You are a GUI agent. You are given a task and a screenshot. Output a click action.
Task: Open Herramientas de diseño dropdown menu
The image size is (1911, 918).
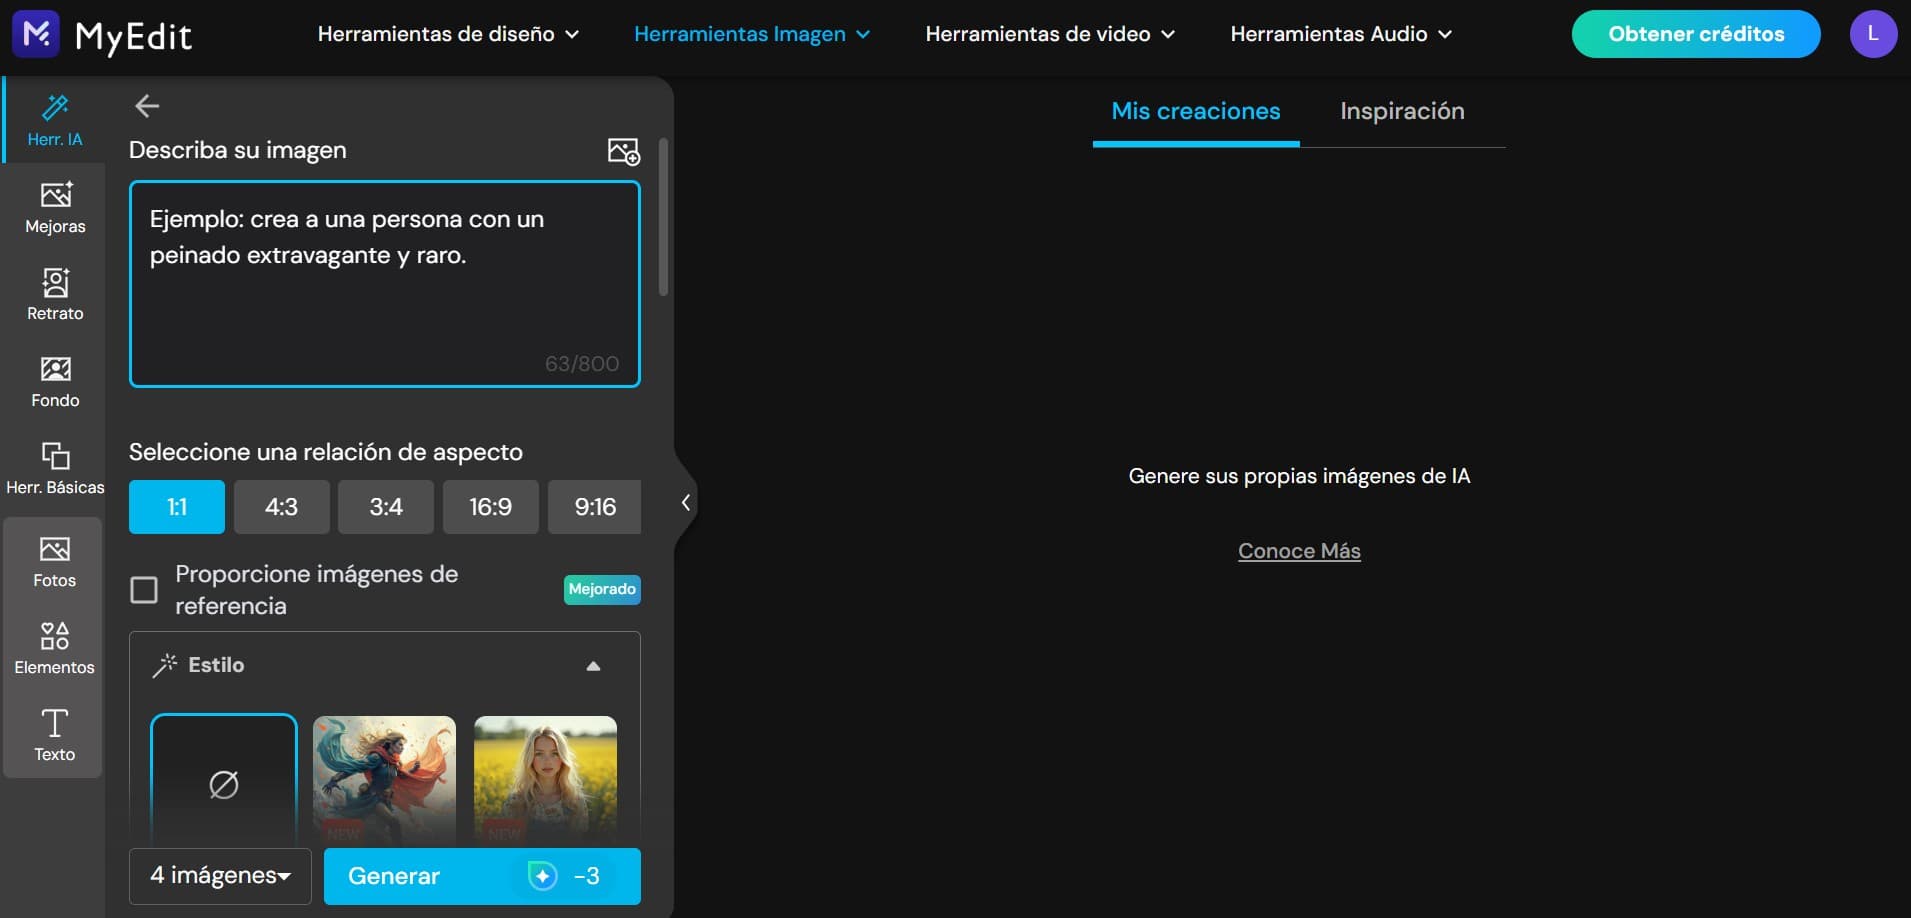(x=448, y=34)
